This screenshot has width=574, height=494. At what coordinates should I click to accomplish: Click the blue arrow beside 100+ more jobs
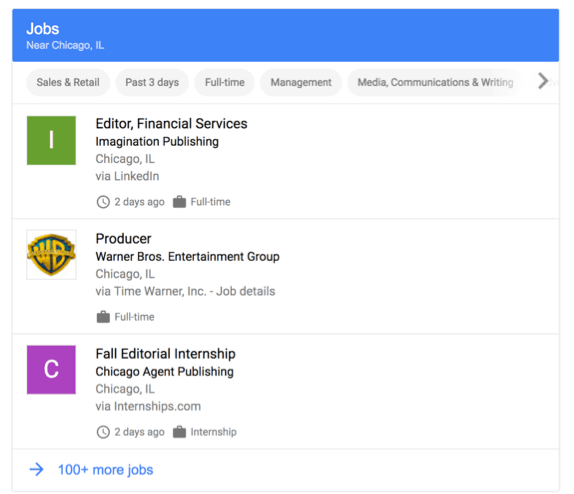point(37,469)
